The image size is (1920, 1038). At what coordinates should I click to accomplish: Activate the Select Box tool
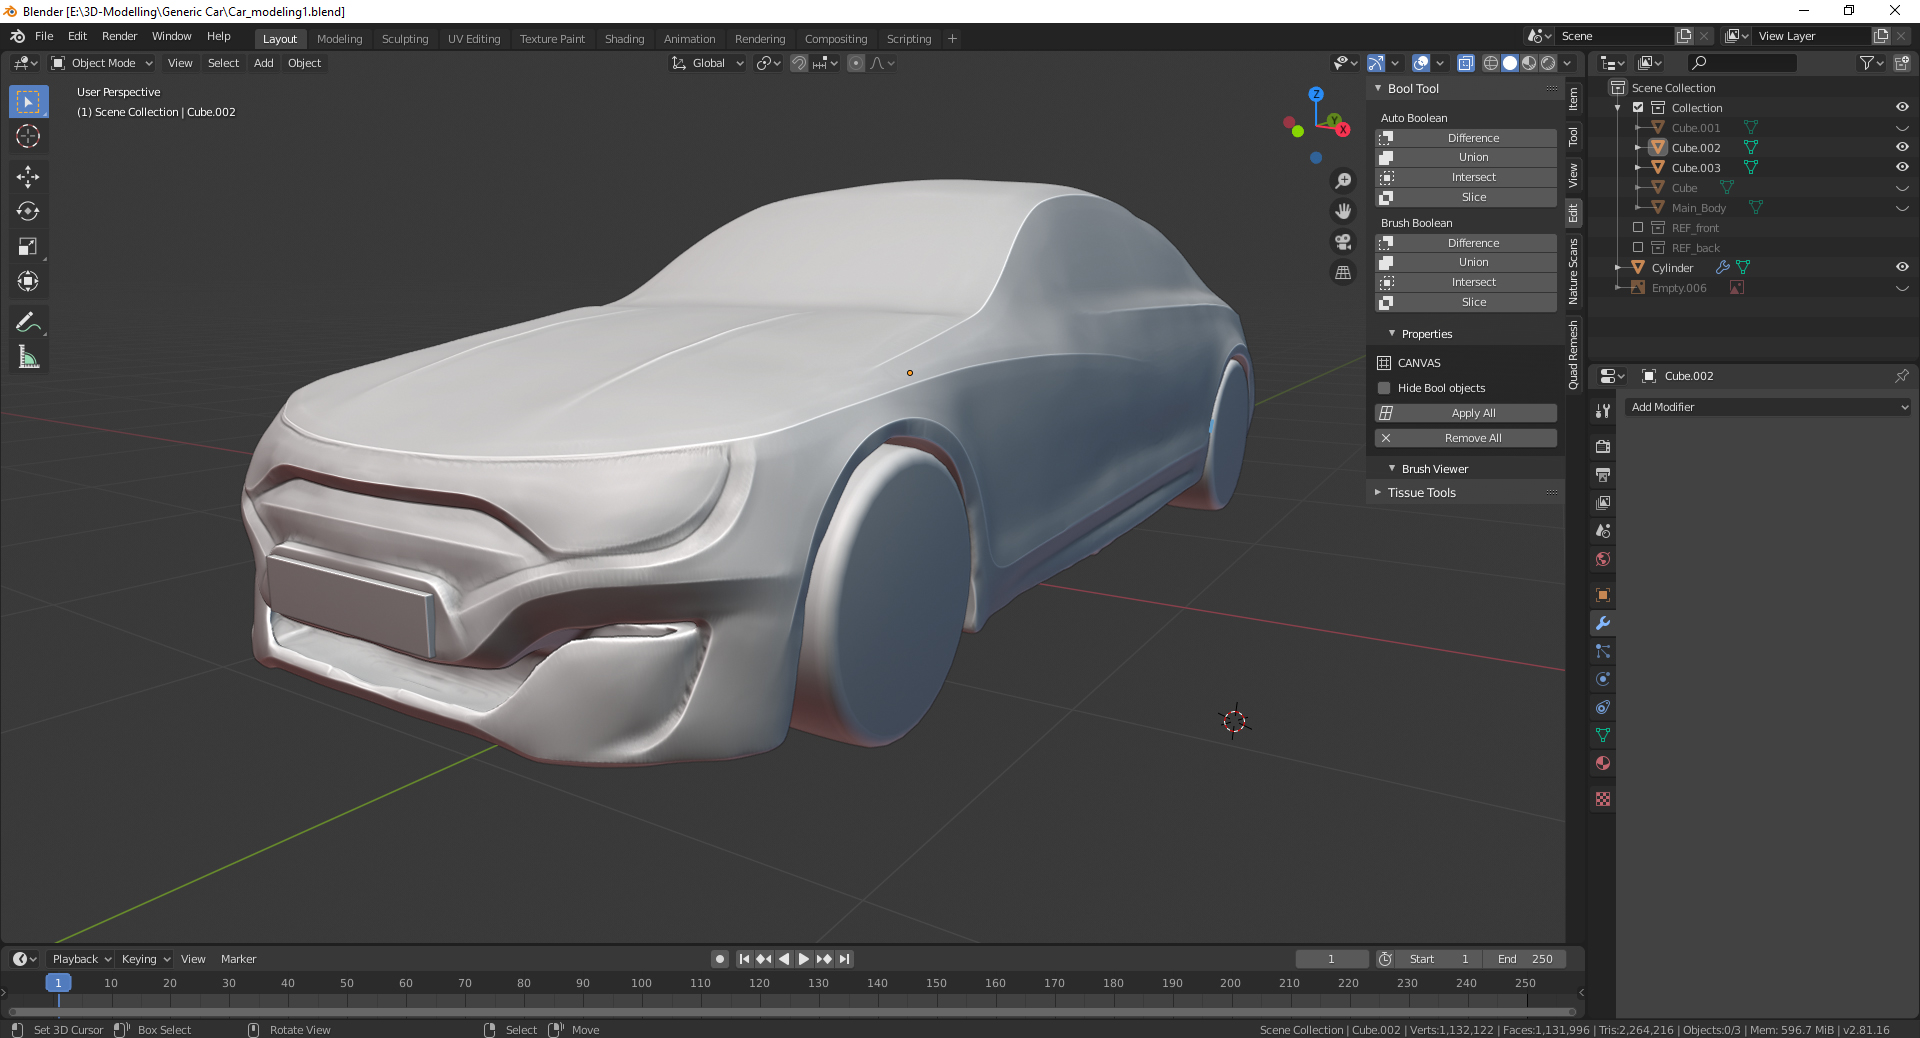coord(28,102)
